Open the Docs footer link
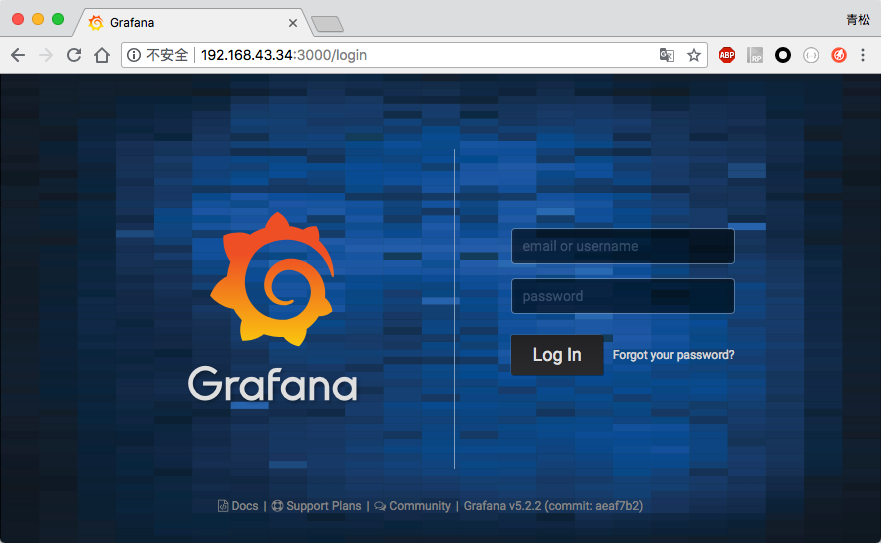The image size is (881, 543). 239,506
